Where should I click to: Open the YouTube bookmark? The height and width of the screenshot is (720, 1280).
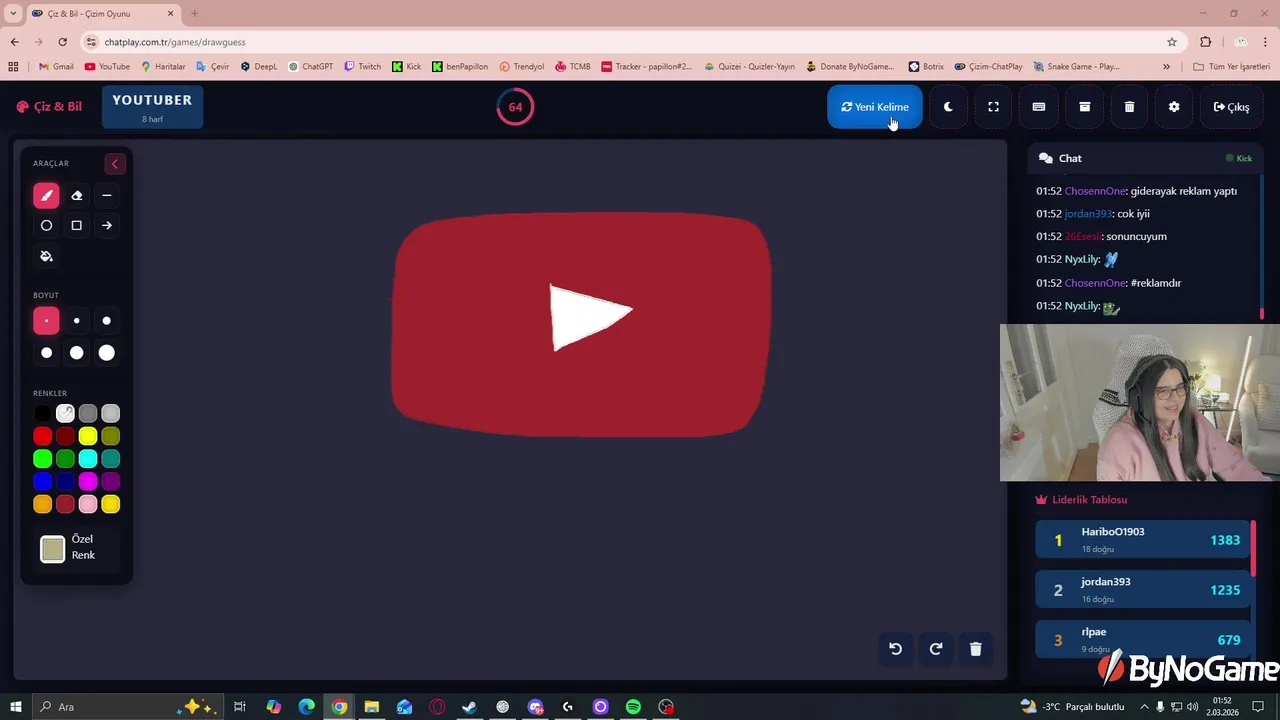pyautogui.click(x=107, y=67)
